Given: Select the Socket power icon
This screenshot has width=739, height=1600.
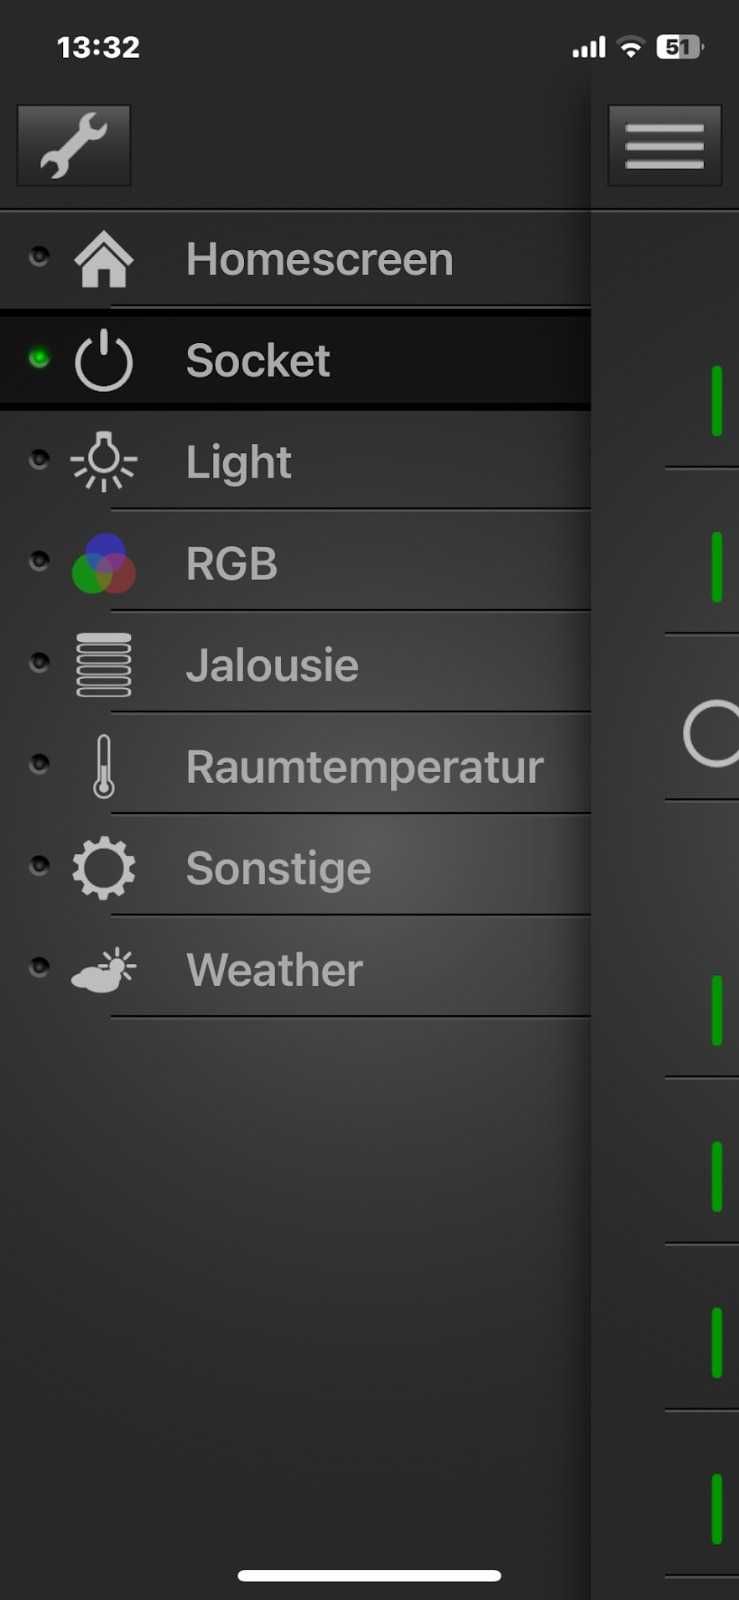Looking at the screenshot, I should tap(104, 361).
